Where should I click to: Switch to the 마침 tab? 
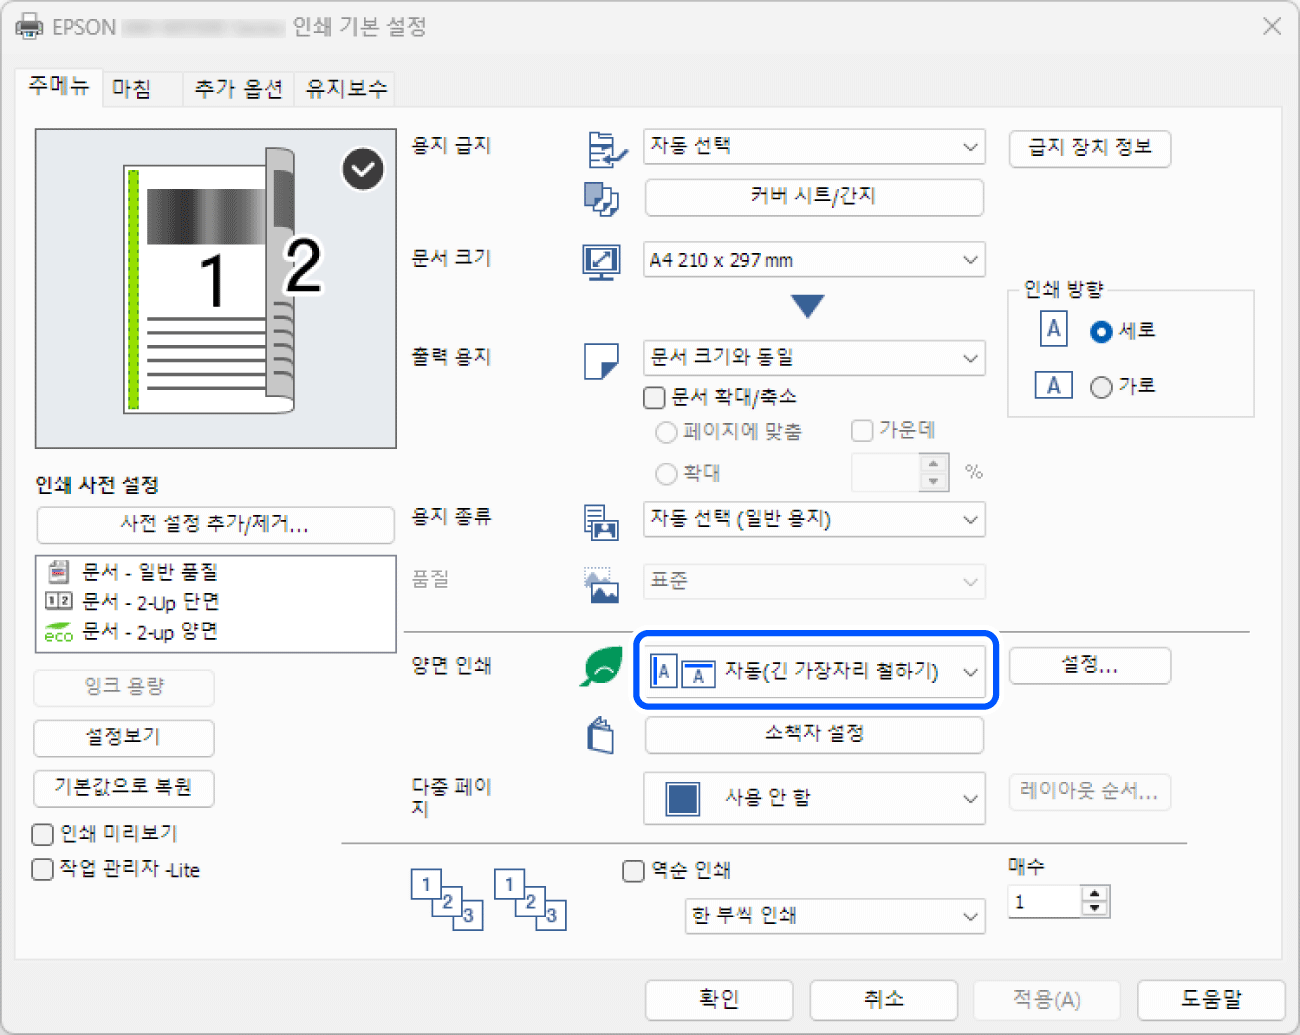(x=132, y=89)
